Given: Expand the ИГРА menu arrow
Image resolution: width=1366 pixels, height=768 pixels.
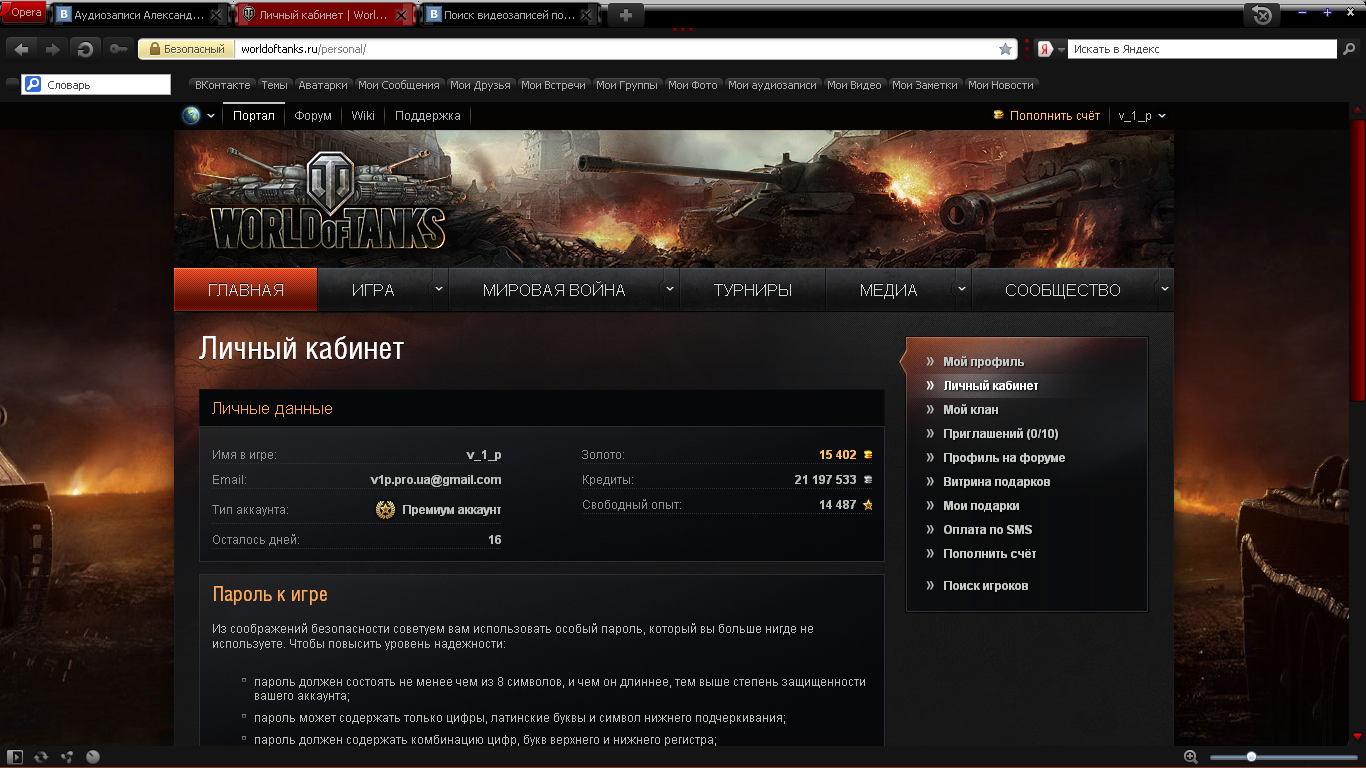Looking at the screenshot, I should pos(438,289).
